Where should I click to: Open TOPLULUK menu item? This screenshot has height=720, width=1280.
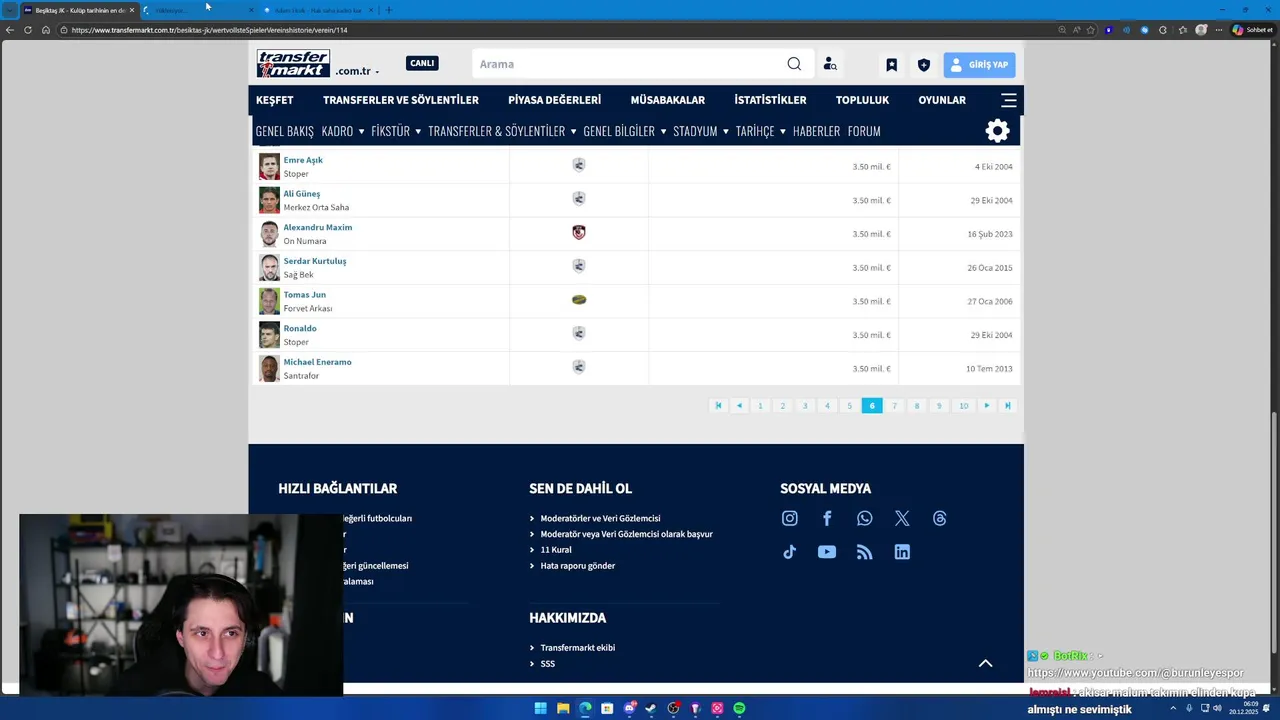862,100
